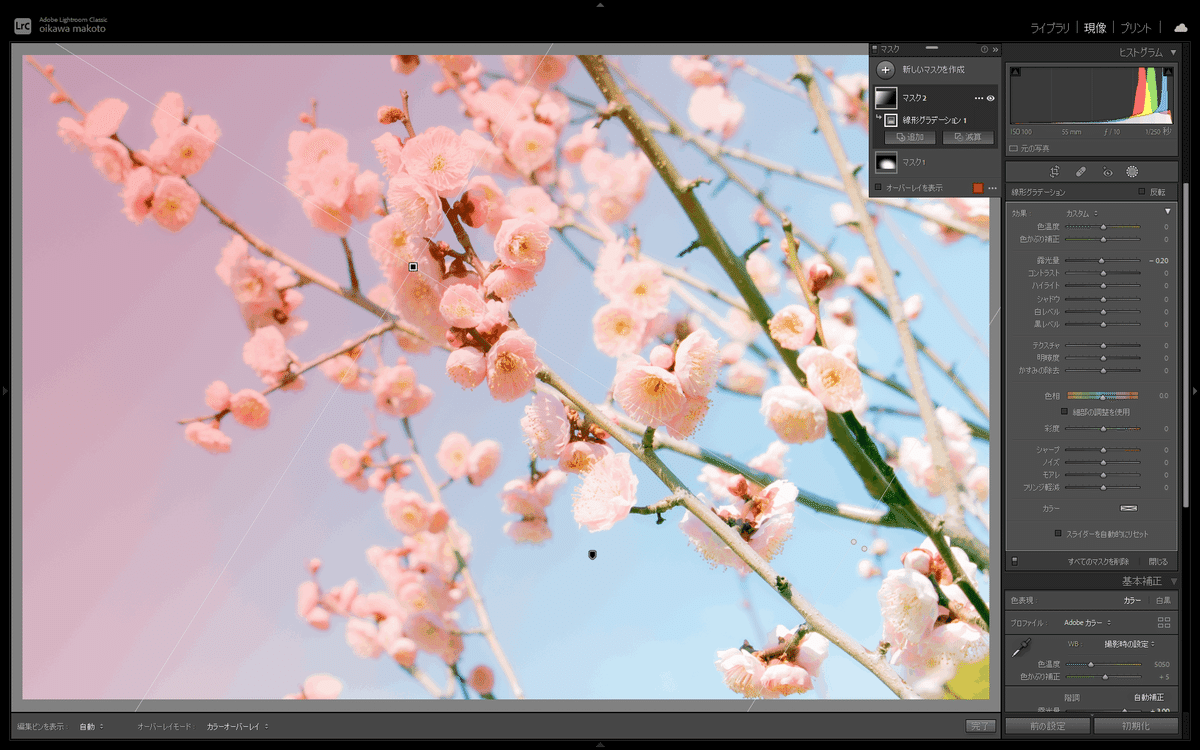The image size is (1200, 750).
Task: Adjust the basic 色温度 slider
Action: (x=1102, y=664)
